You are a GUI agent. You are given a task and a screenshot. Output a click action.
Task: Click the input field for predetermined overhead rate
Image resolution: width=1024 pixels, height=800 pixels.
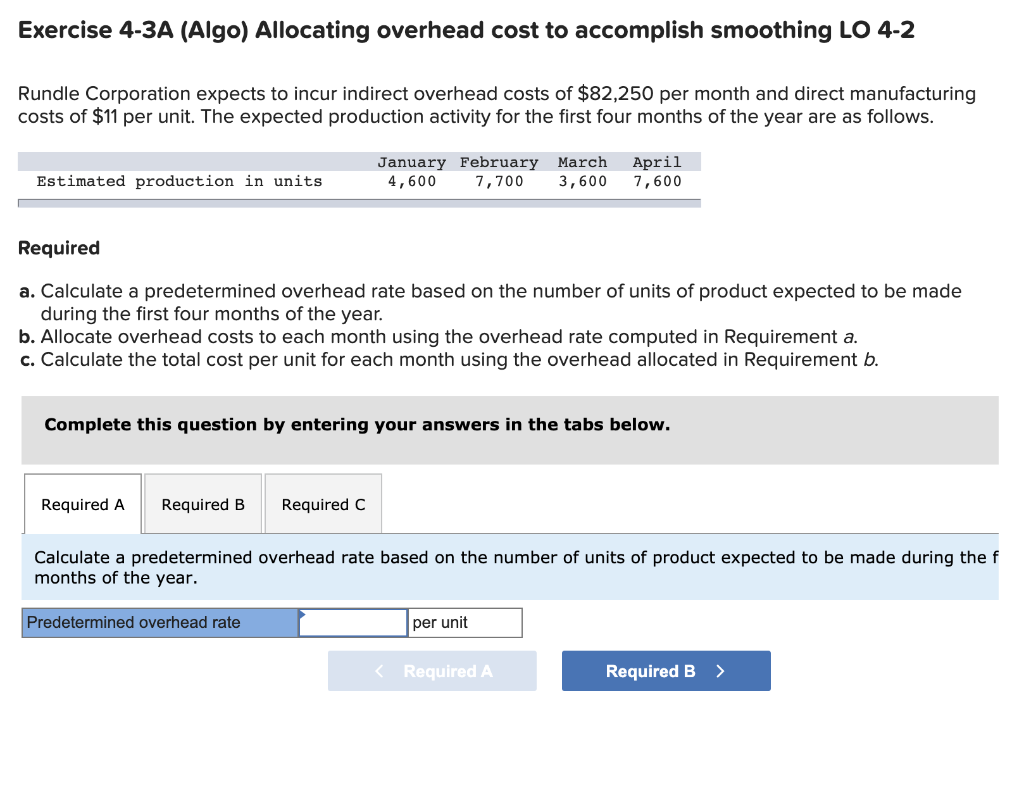click(x=352, y=622)
